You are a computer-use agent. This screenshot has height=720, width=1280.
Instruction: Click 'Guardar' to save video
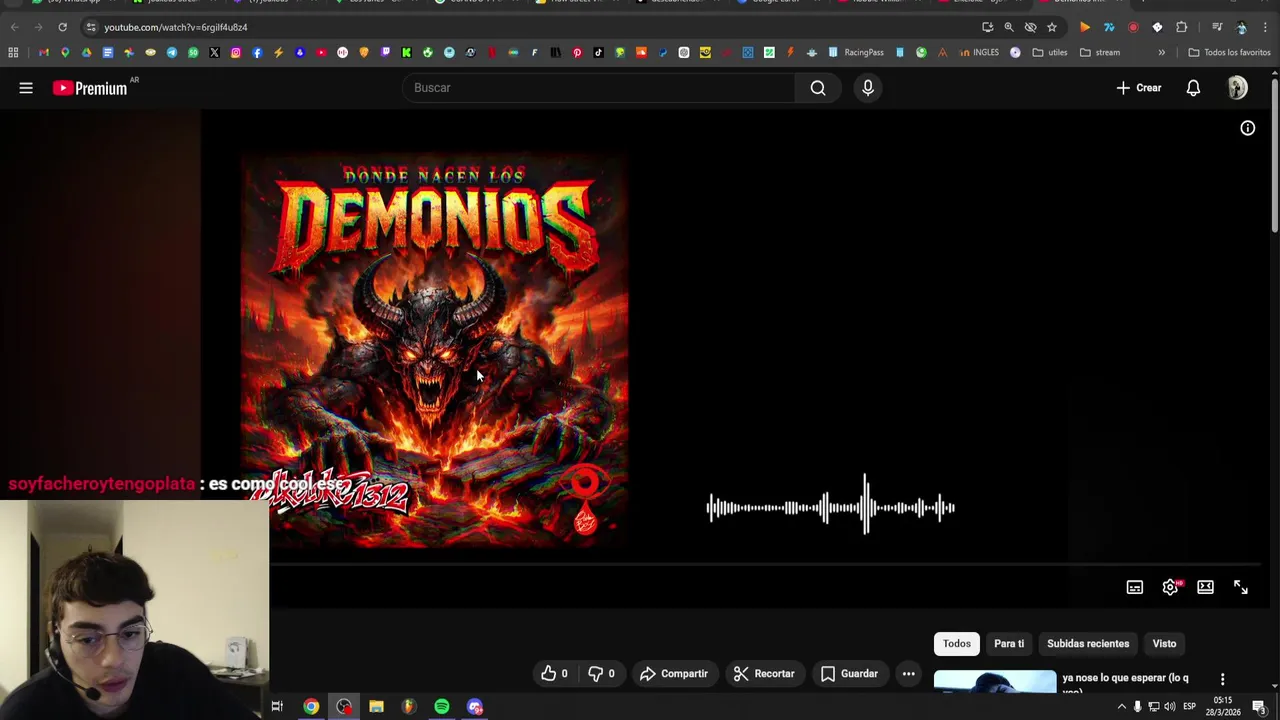pyautogui.click(x=849, y=674)
